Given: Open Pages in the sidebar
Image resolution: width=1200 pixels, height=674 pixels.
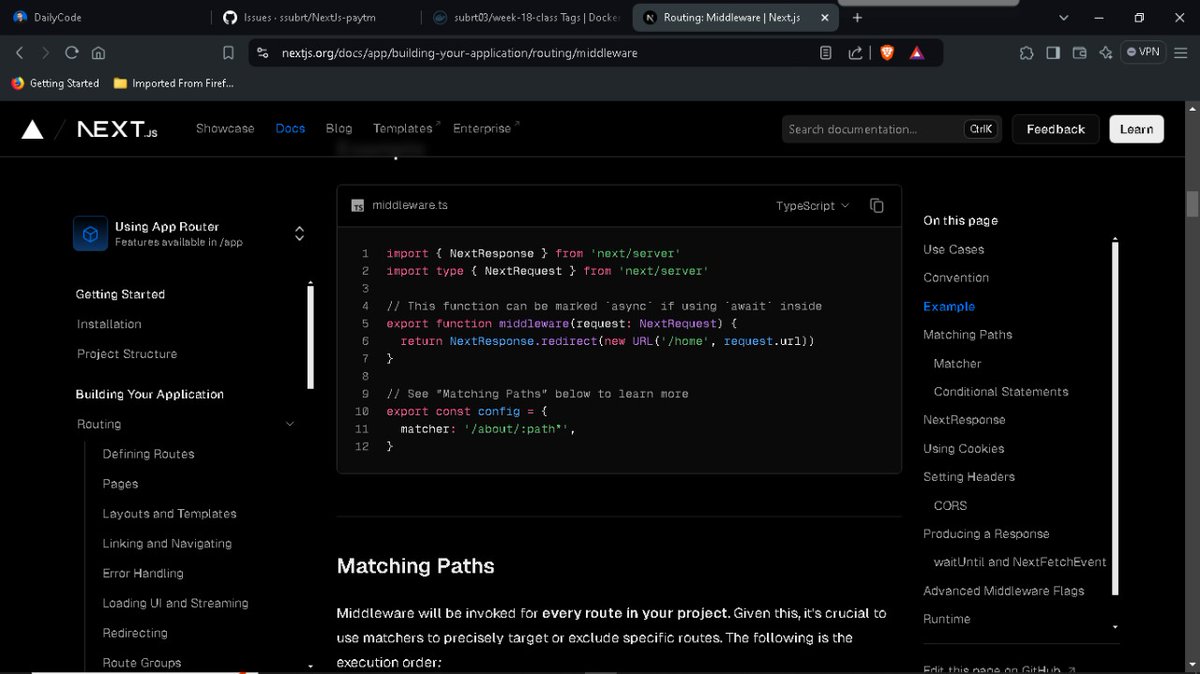Looking at the screenshot, I should [120, 484].
